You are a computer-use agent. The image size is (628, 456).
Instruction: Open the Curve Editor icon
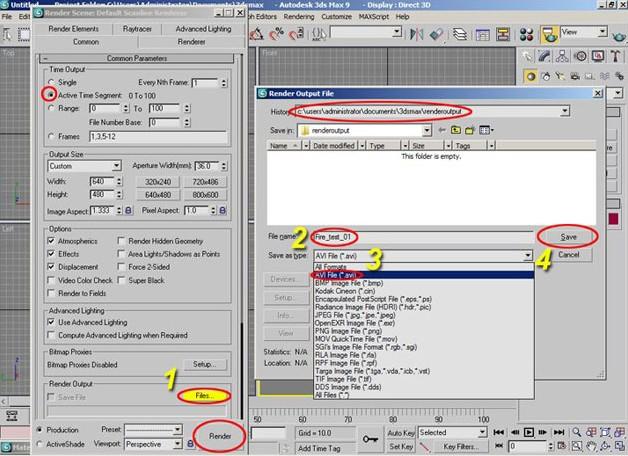483,34
